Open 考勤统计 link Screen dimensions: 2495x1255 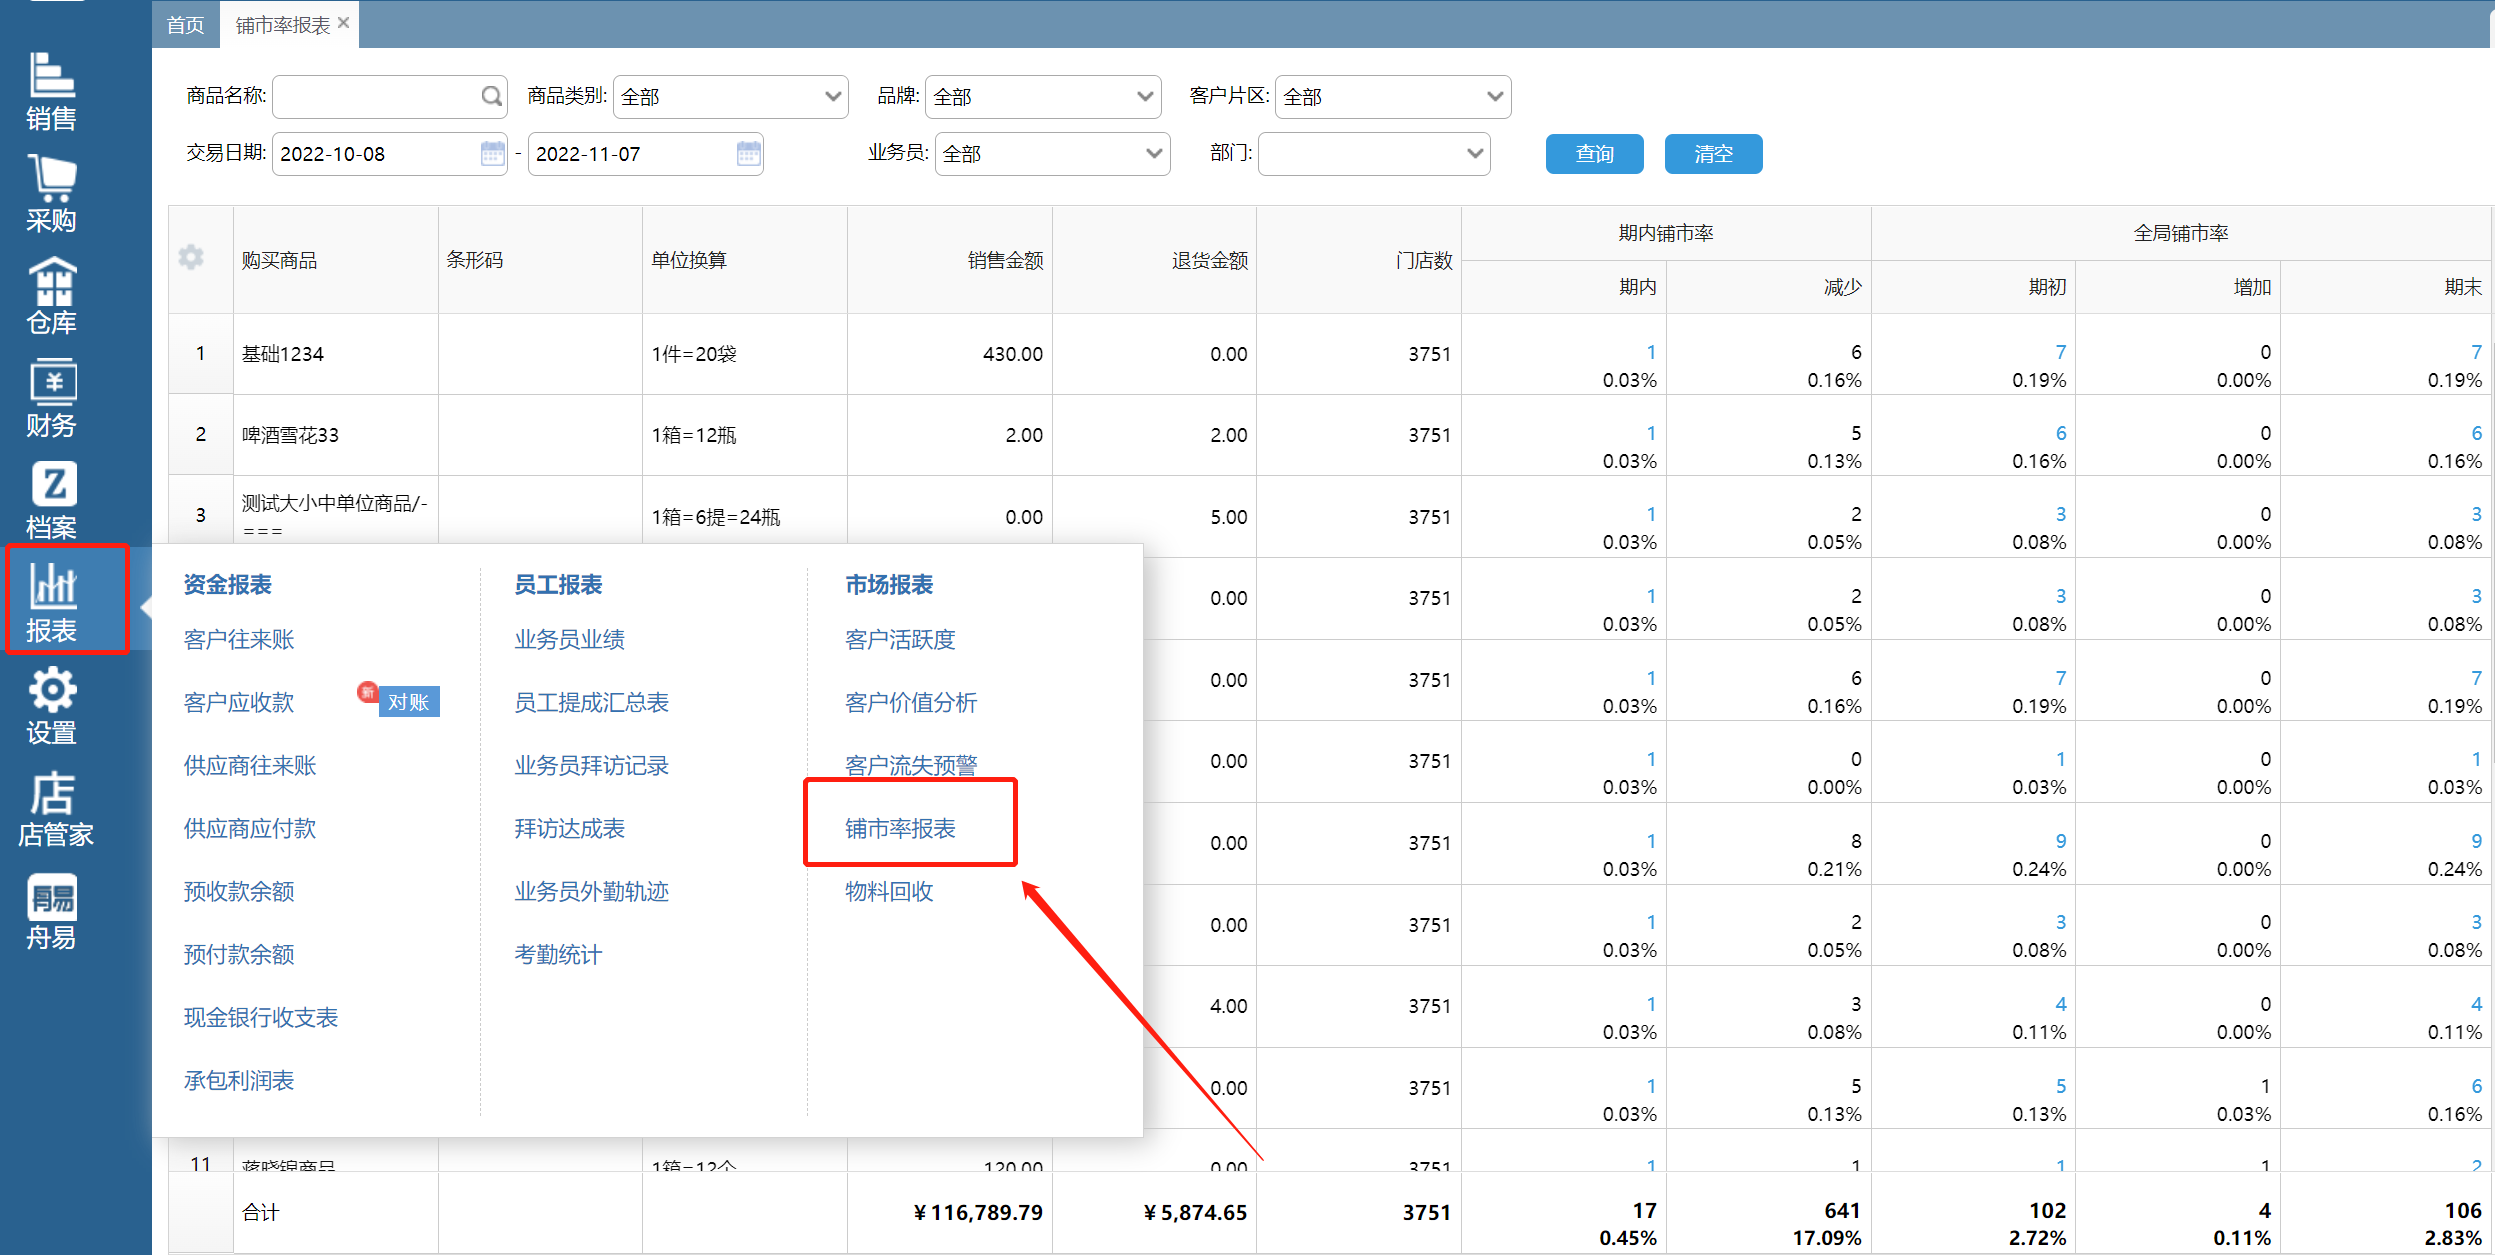558,954
